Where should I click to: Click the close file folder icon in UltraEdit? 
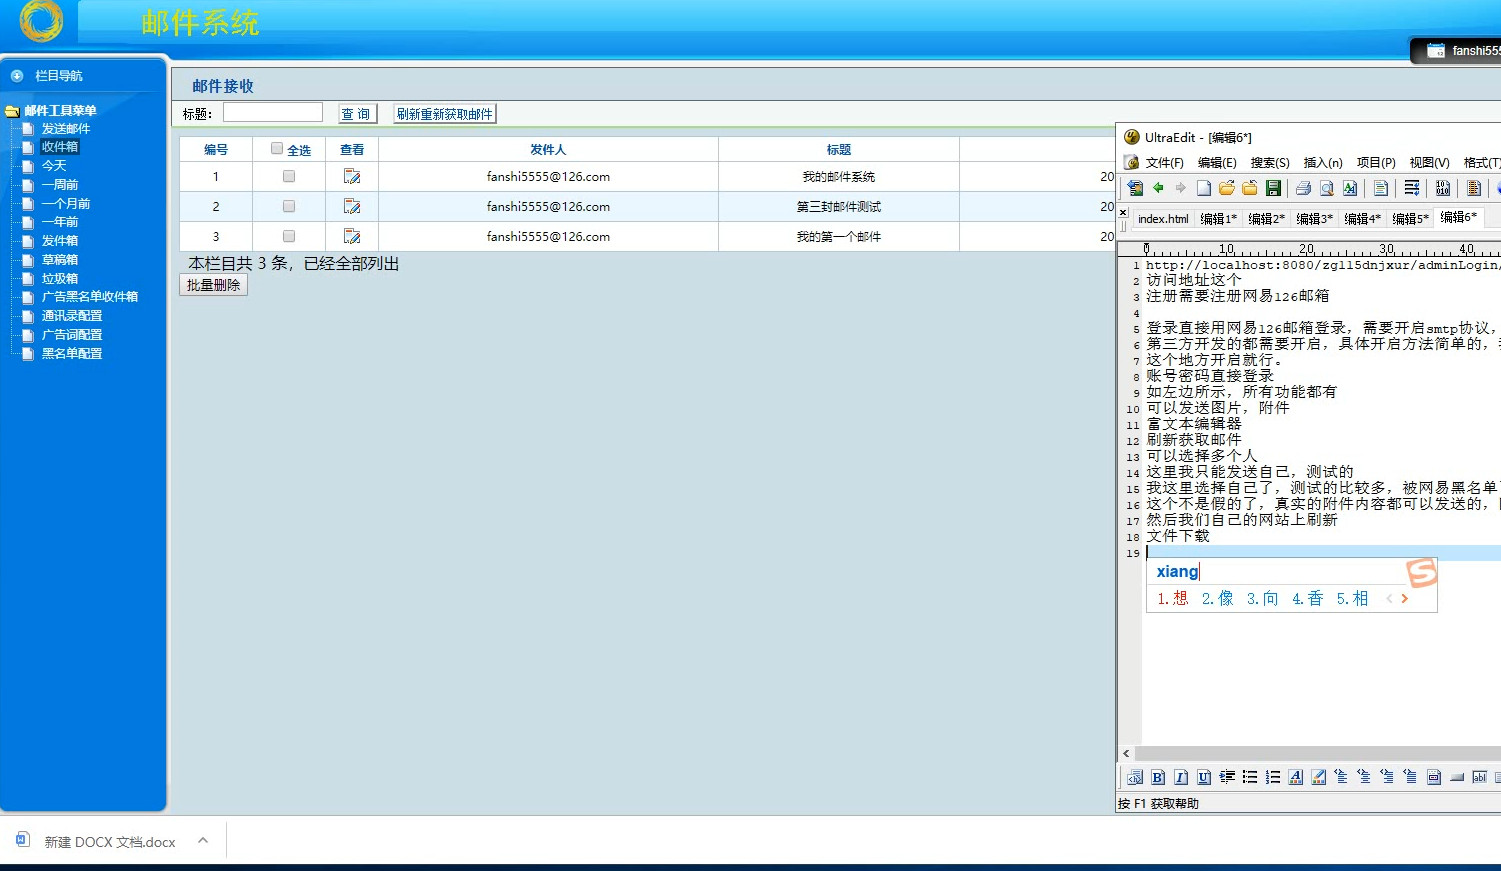1250,188
